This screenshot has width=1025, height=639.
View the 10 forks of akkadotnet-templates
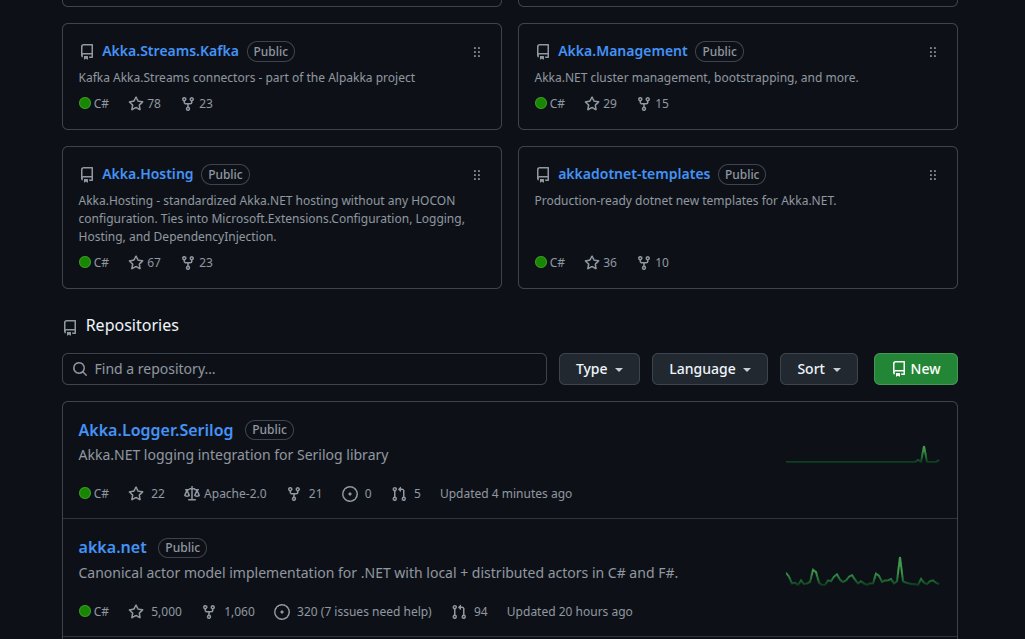[653, 262]
